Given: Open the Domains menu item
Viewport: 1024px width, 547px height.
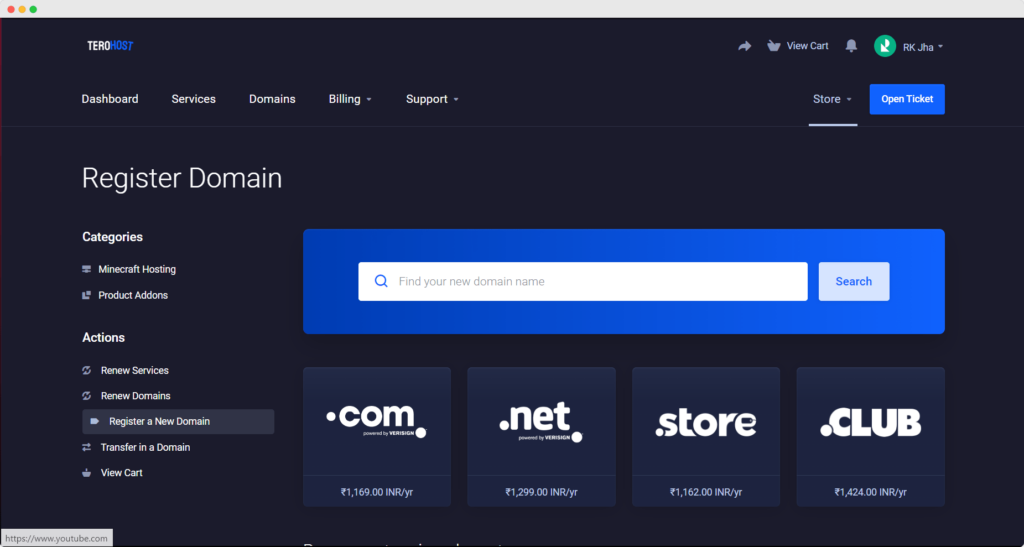Looking at the screenshot, I should [x=272, y=99].
